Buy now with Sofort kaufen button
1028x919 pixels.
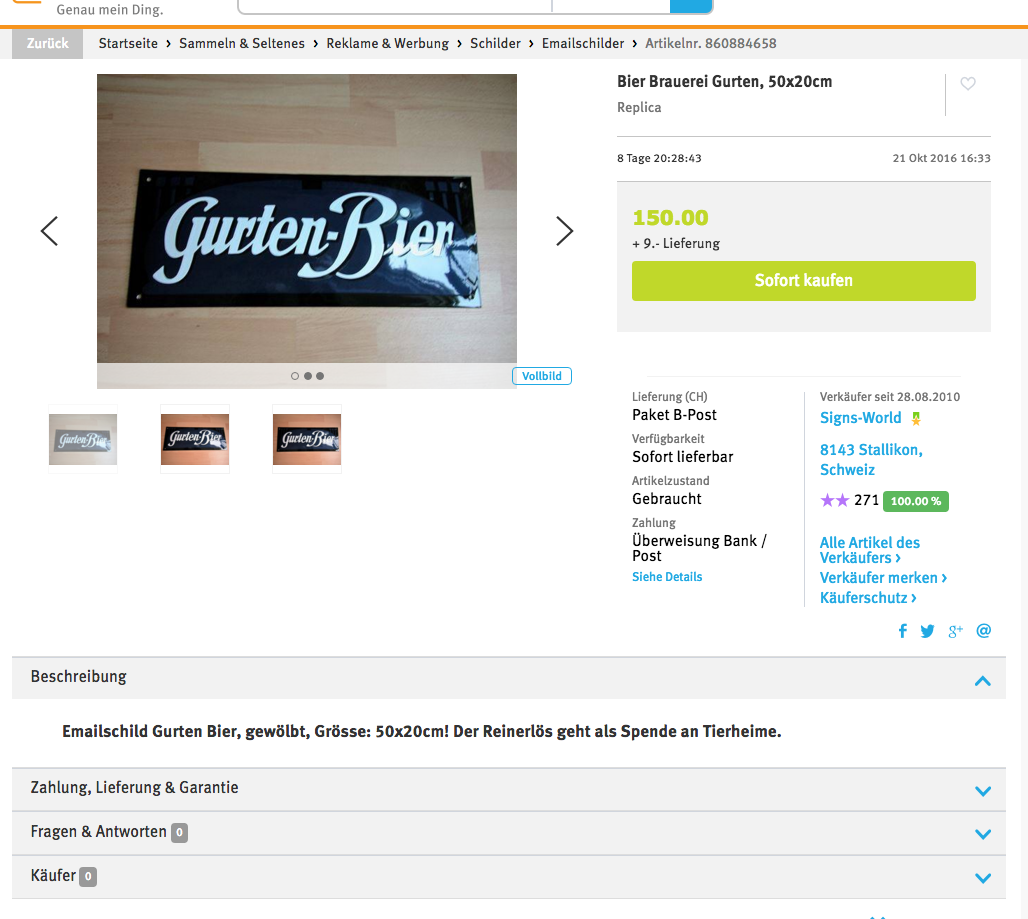pos(804,281)
